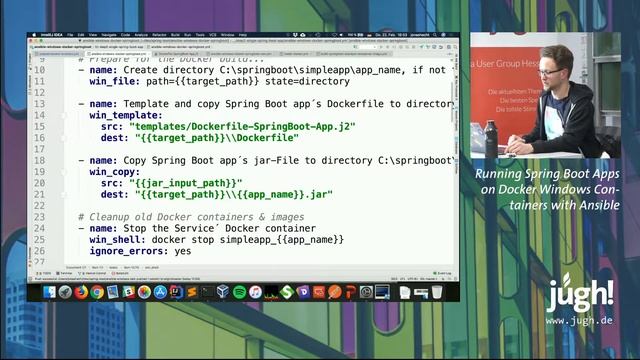The height and width of the screenshot is (360, 640).
Task: Click 'Stop the Service´ Docker container' name
Action: pyautogui.click(x=220, y=229)
